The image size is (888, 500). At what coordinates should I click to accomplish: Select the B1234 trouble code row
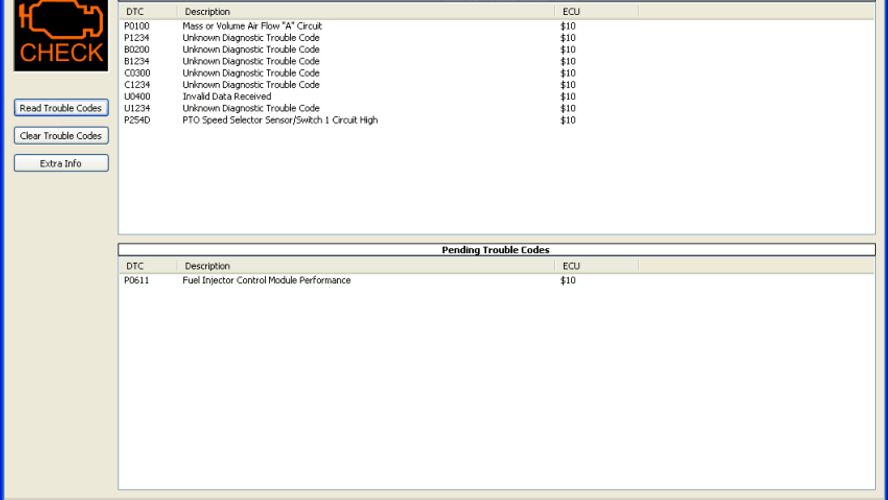(250, 61)
